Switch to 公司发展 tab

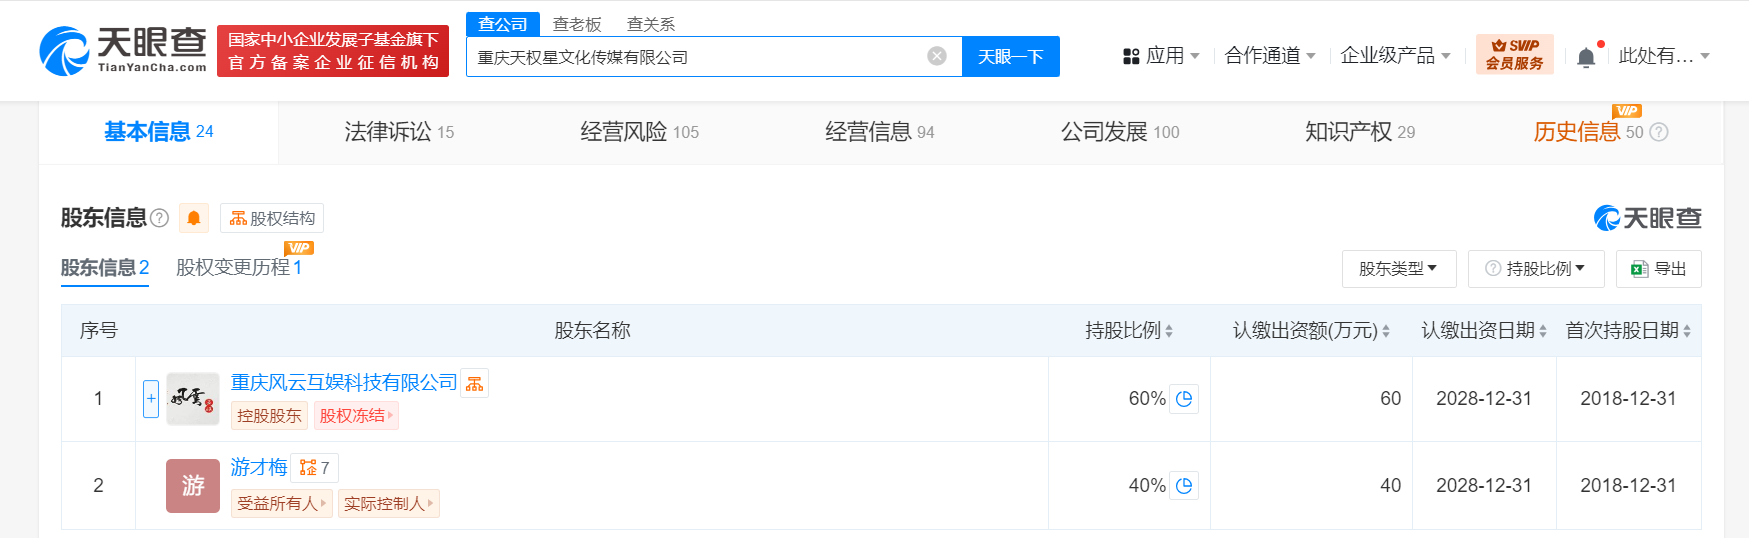click(1120, 132)
